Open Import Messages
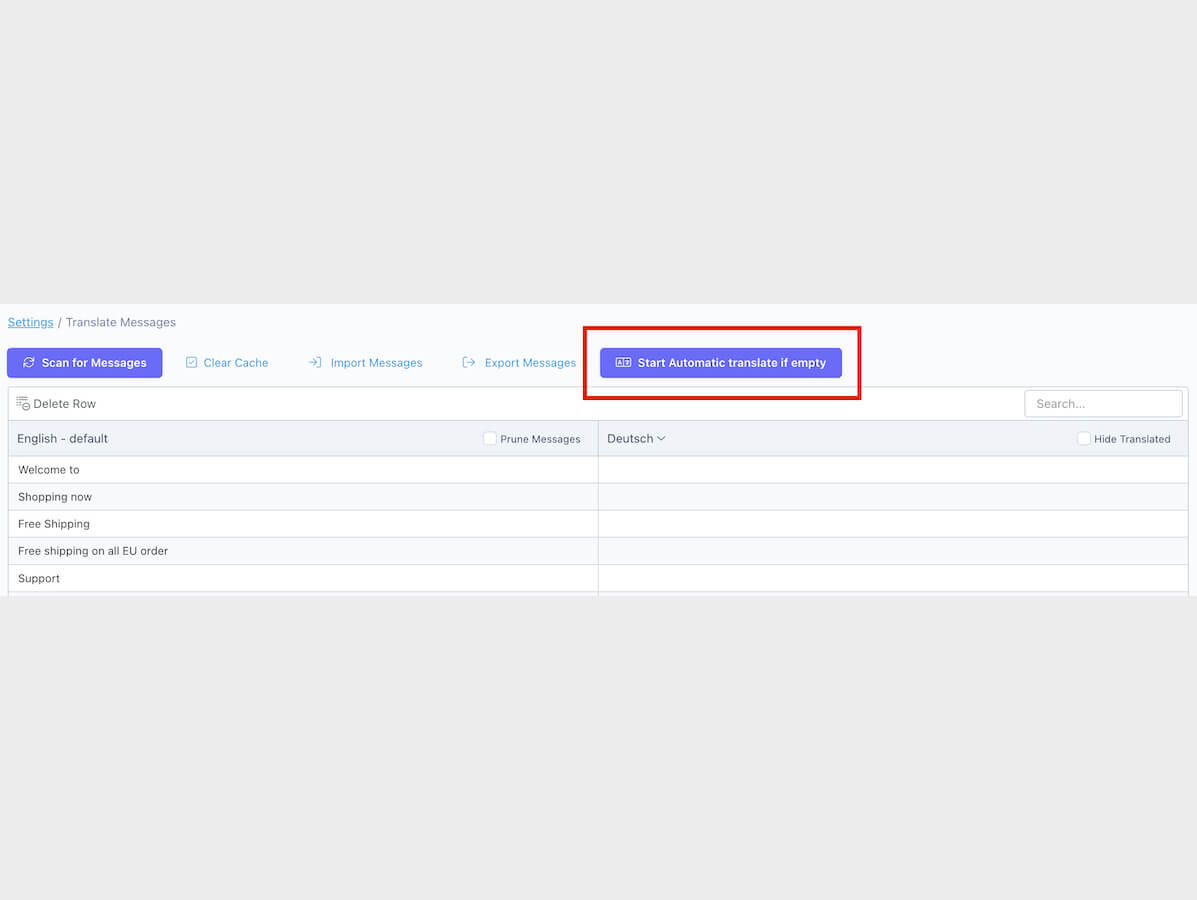Viewport: 1197px width, 900px height. 366,363
